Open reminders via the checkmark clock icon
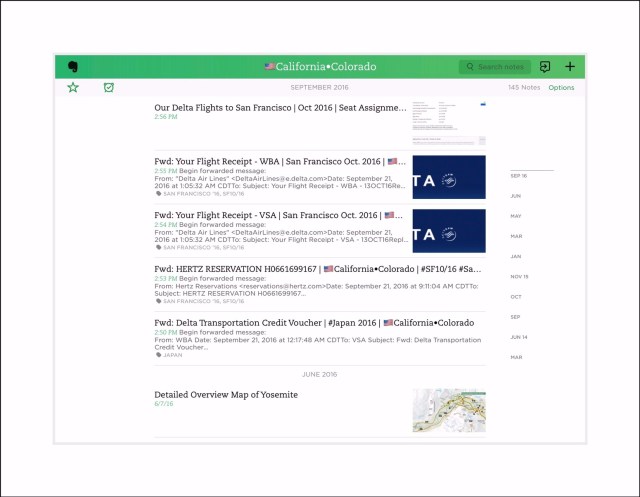 coord(109,88)
